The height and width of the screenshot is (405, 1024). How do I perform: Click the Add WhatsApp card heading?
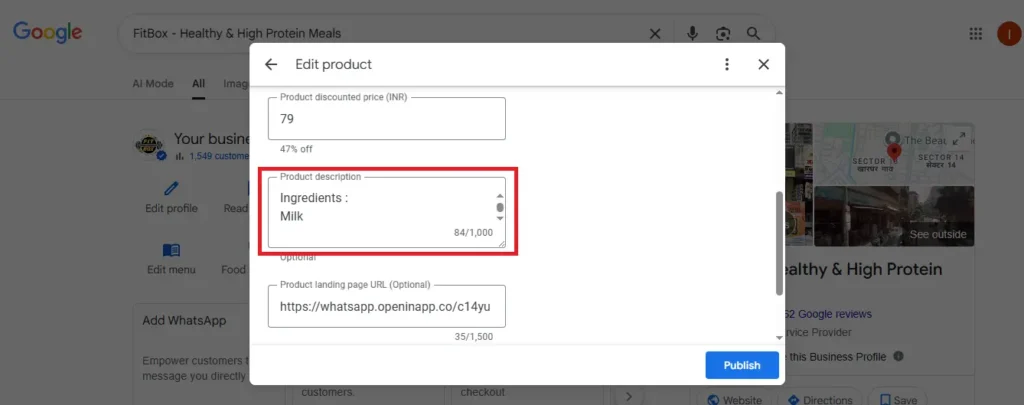click(184, 321)
